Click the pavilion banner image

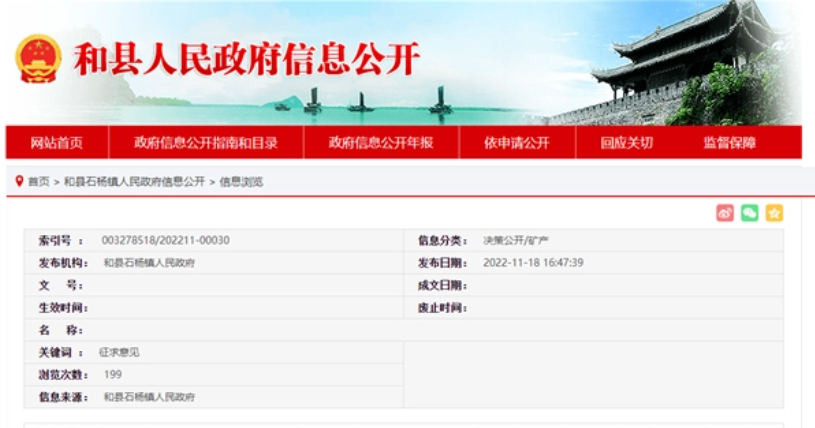[690, 65]
